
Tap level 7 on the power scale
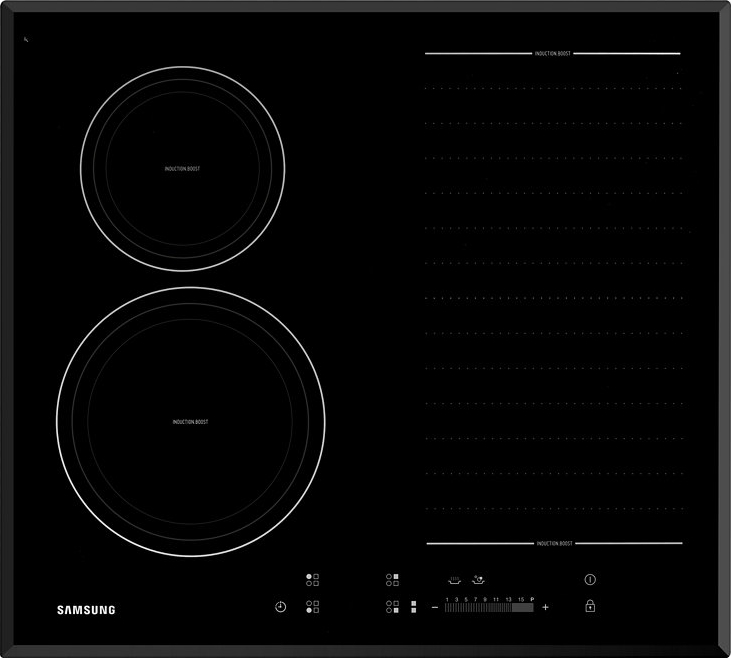[476, 599]
